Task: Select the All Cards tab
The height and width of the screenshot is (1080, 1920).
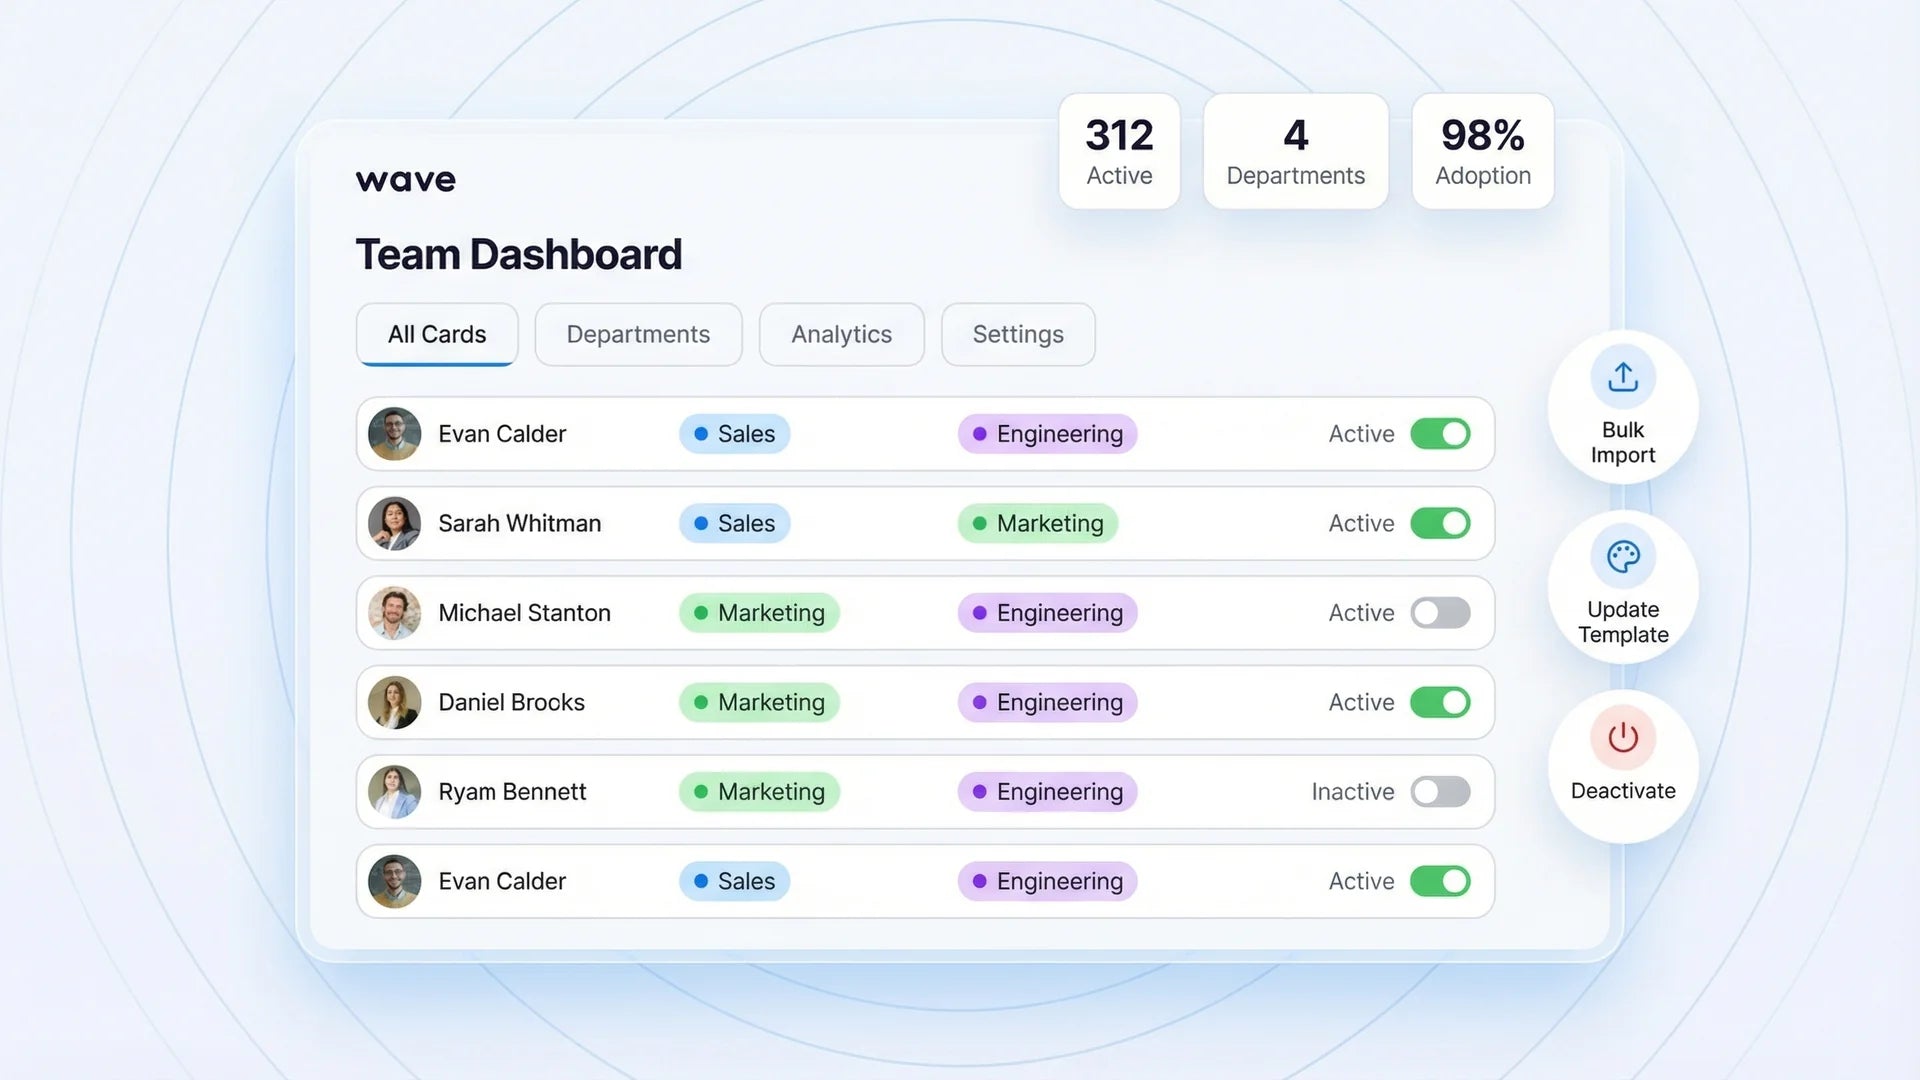Action: (x=436, y=334)
